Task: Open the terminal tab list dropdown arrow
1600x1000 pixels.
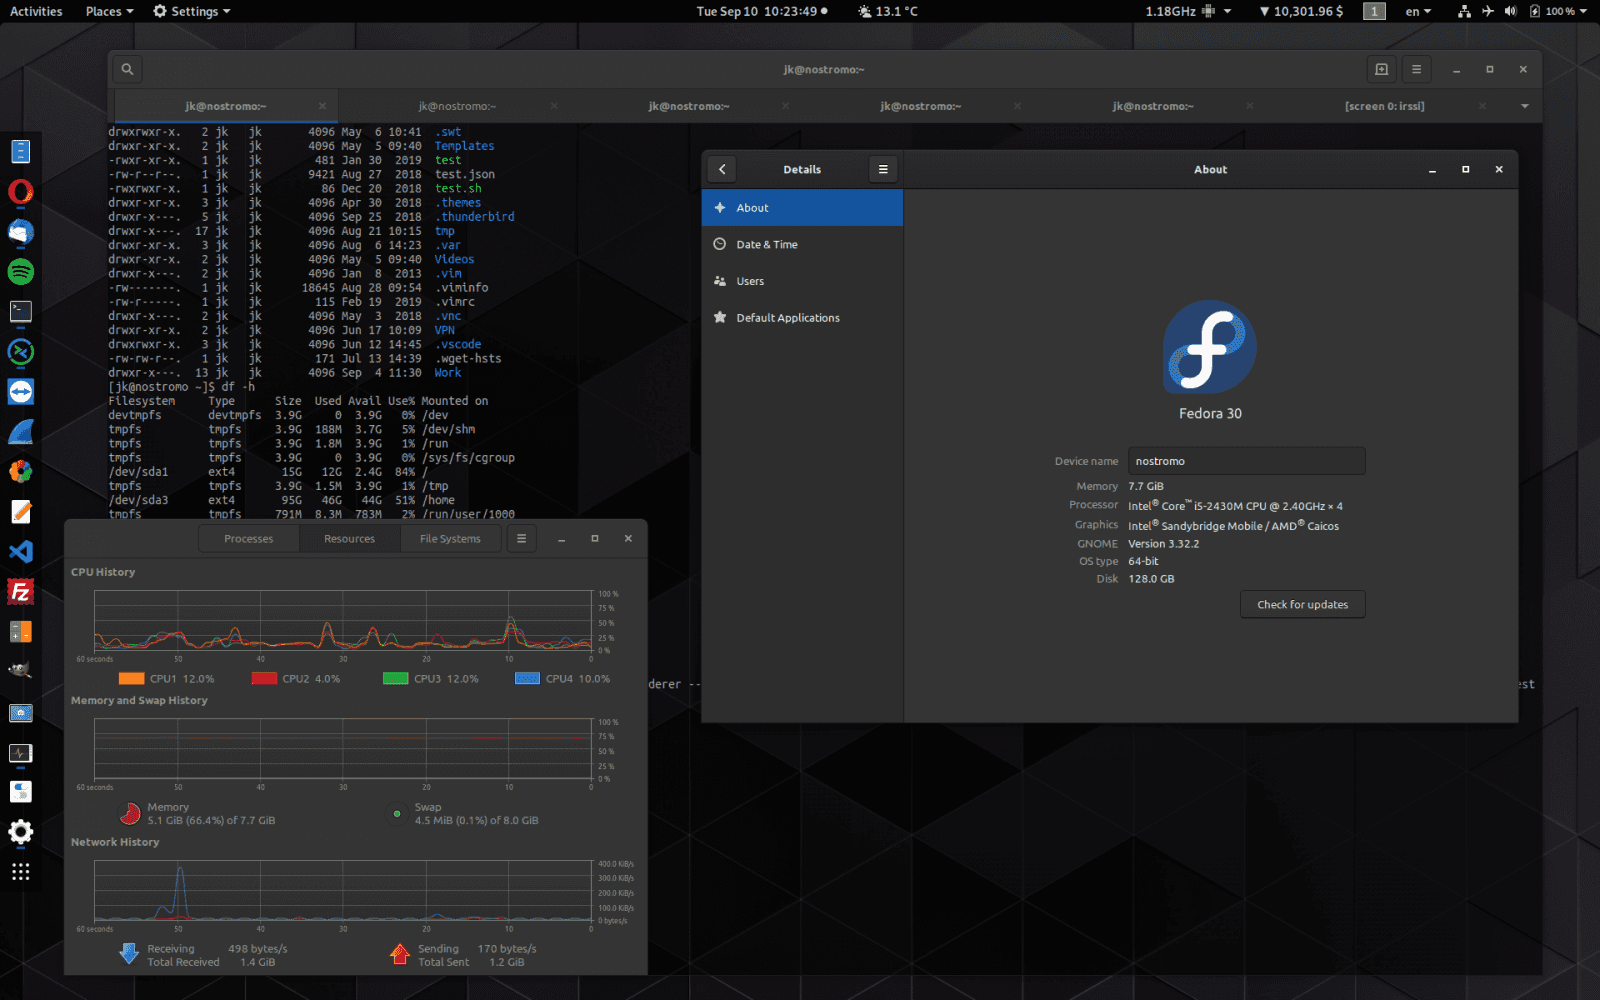Action: [x=1525, y=105]
